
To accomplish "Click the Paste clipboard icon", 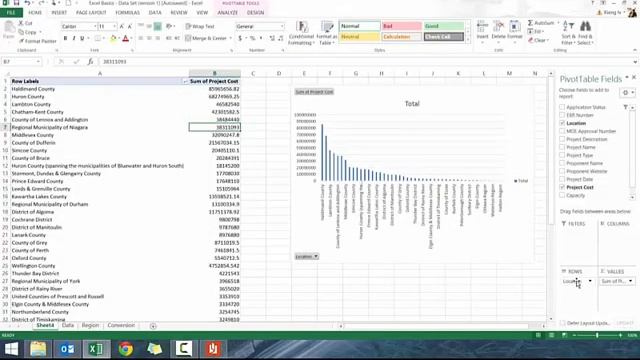I will 9,28.
